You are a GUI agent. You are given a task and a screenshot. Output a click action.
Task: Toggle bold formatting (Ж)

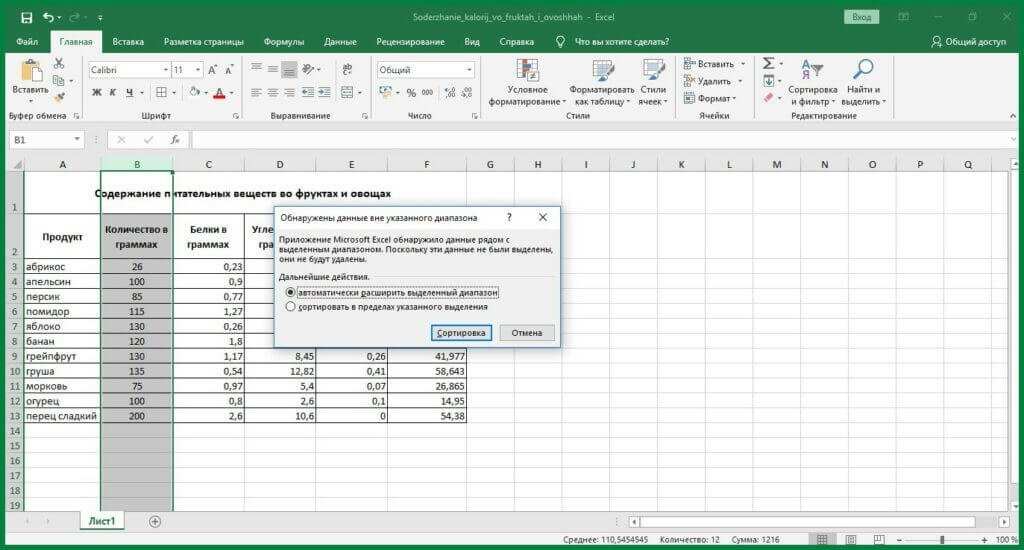pyautogui.click(x=97, y=92)
